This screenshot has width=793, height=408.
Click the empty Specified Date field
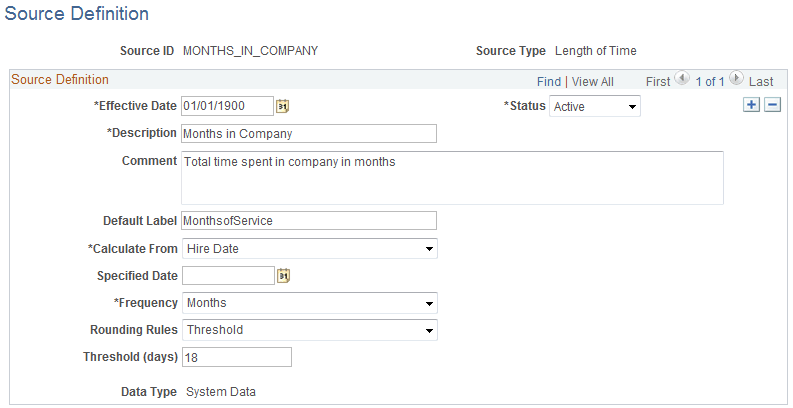tap(227, 276)
